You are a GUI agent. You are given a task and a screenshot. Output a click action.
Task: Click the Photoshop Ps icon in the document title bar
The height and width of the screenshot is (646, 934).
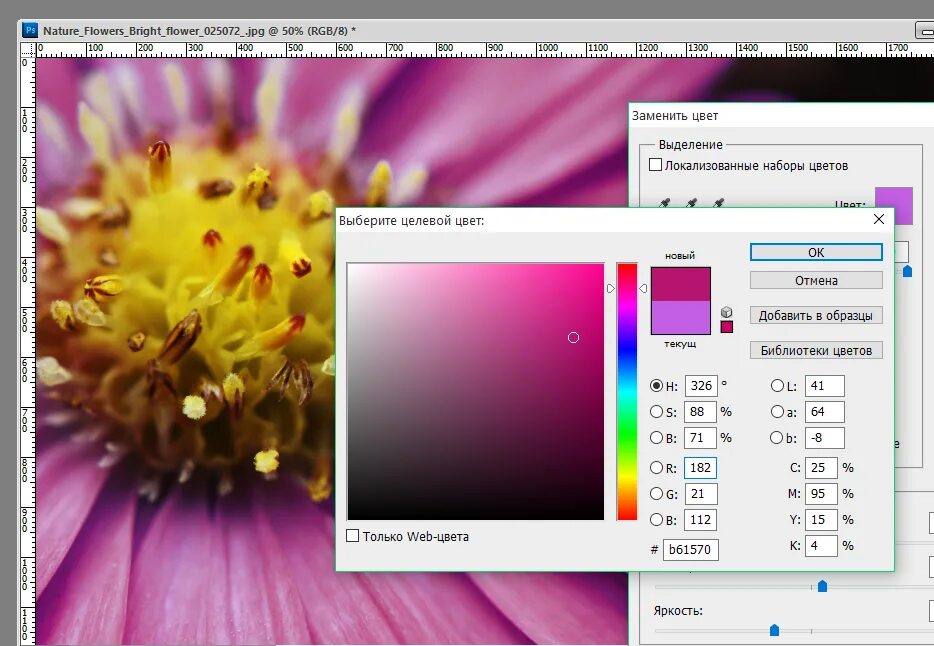click(30, 30)
